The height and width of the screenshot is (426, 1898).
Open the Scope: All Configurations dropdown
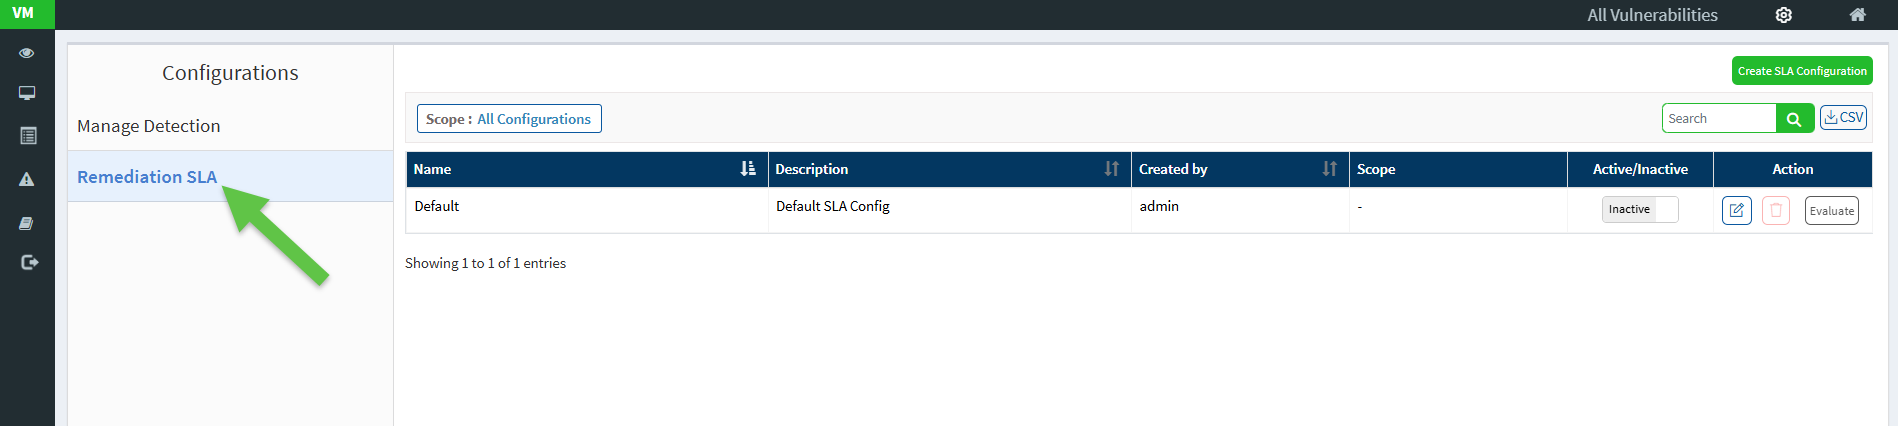(508, 119)
